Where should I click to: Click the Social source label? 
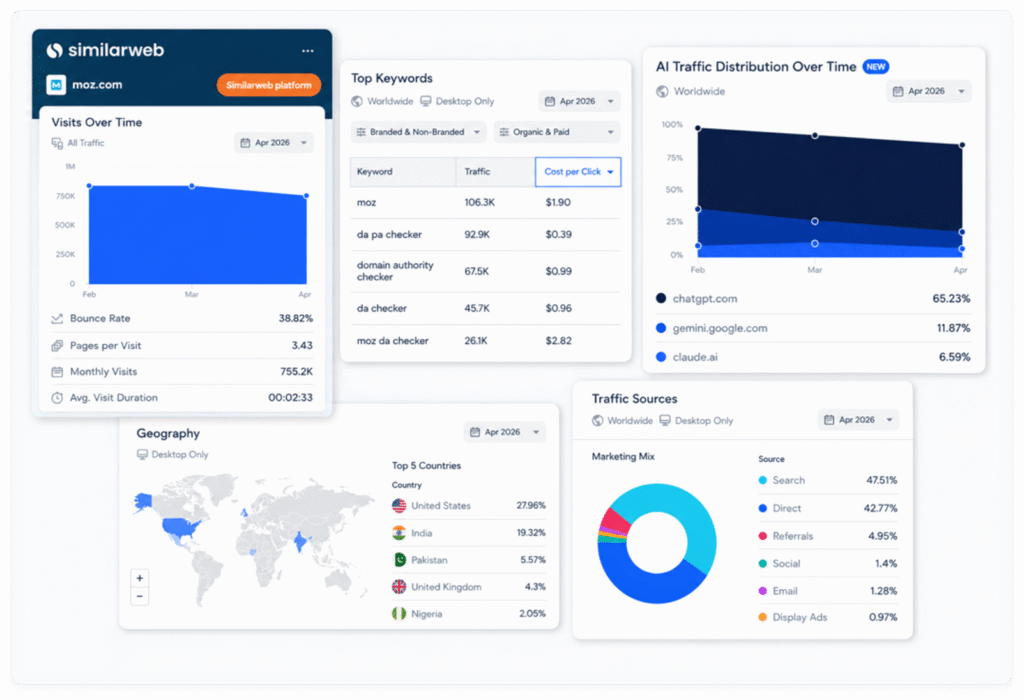coord(786,564)
